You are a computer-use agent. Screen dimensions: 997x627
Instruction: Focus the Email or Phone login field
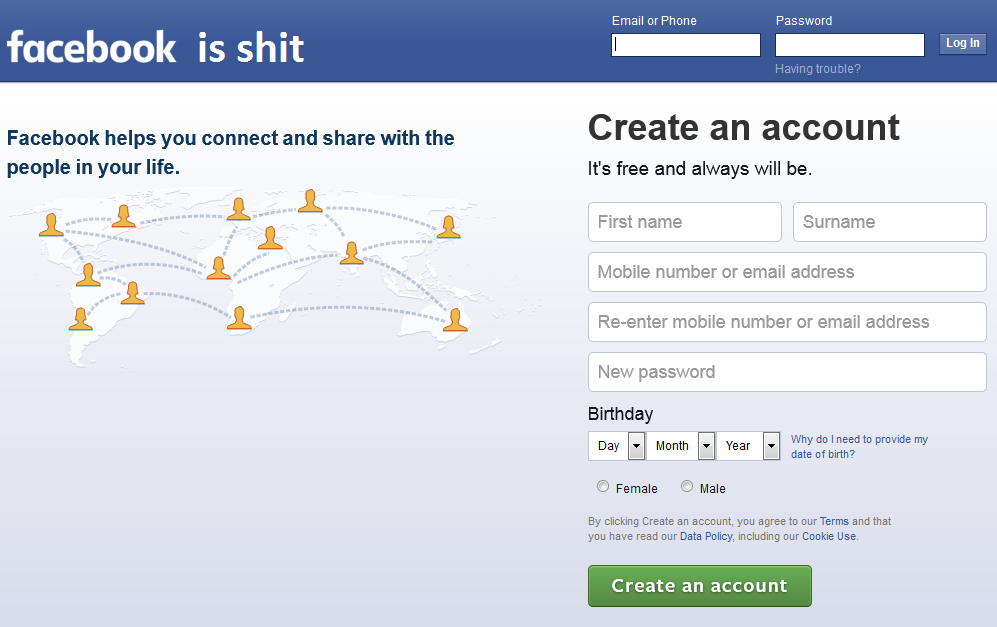click(x=685, y=45)
